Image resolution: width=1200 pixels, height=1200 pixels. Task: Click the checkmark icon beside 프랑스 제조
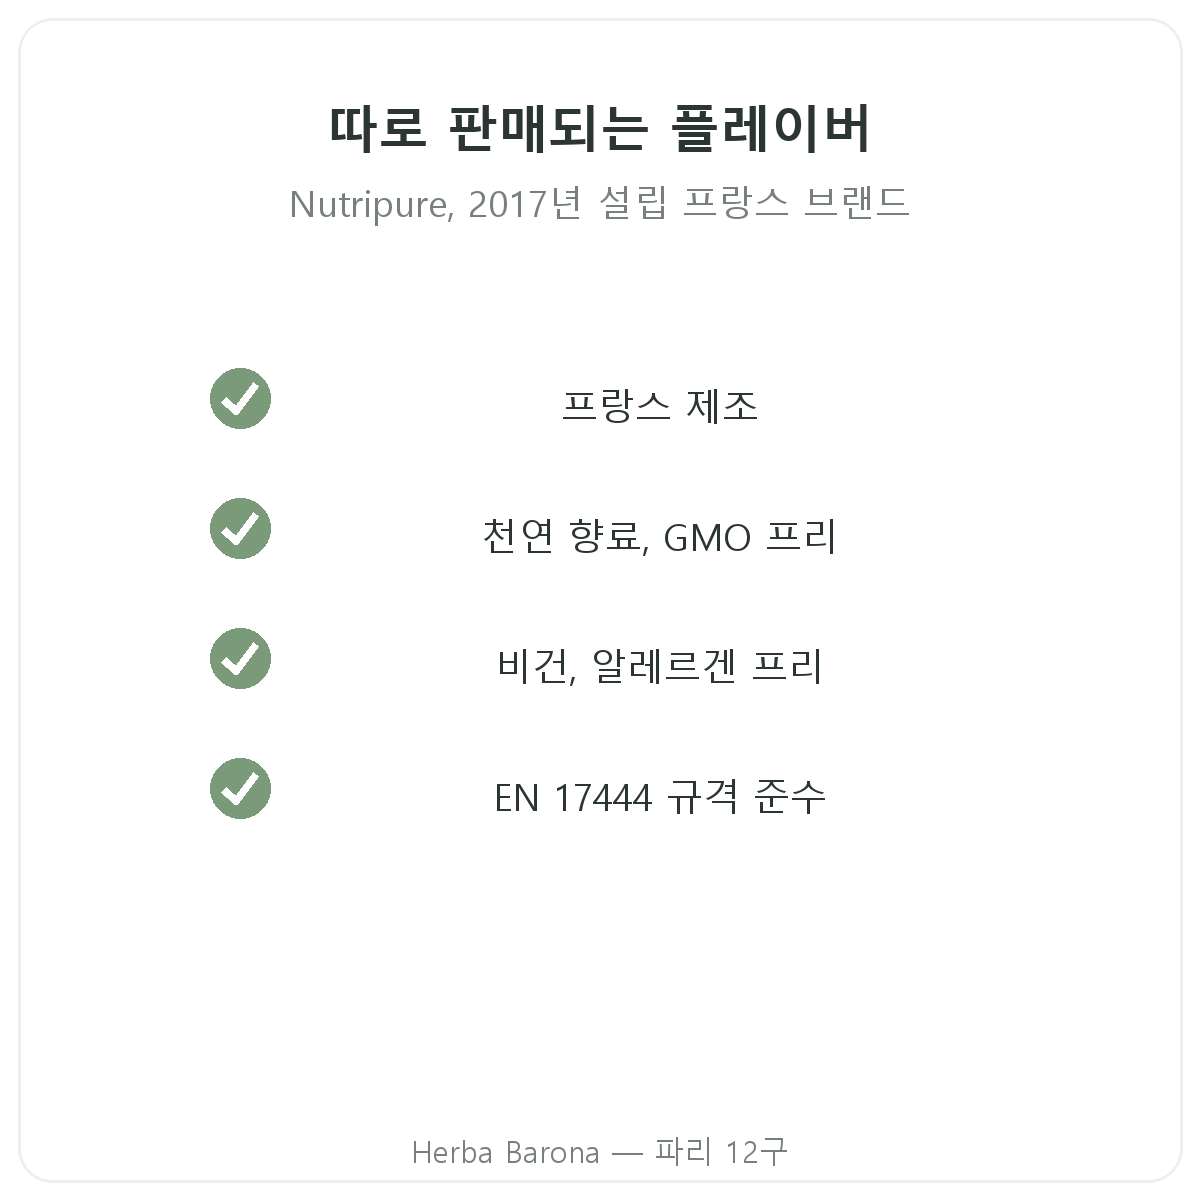click(240, 399)
